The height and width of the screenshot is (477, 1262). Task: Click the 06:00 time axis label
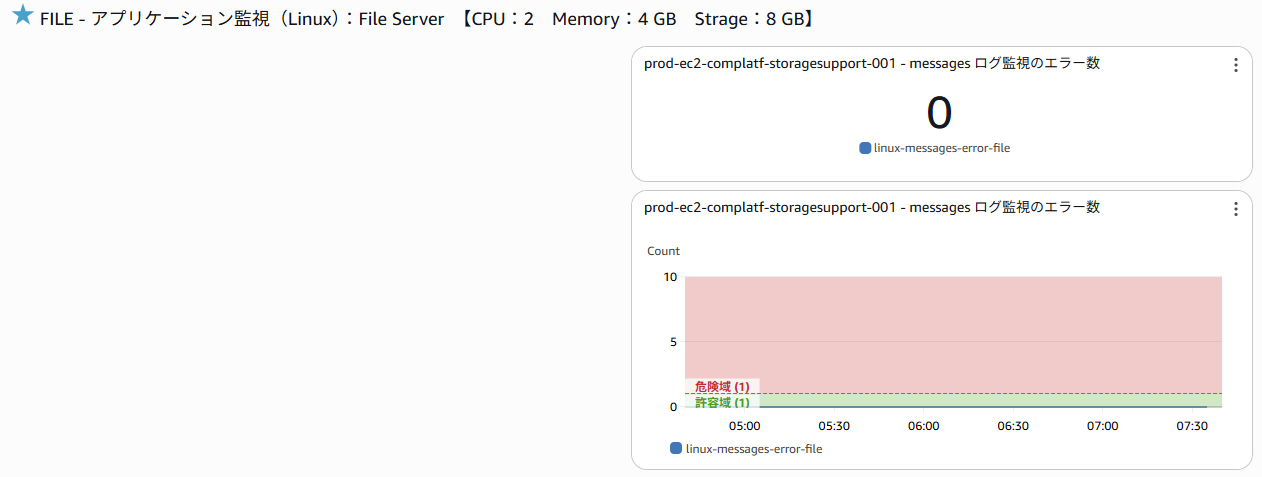[923, 426]
